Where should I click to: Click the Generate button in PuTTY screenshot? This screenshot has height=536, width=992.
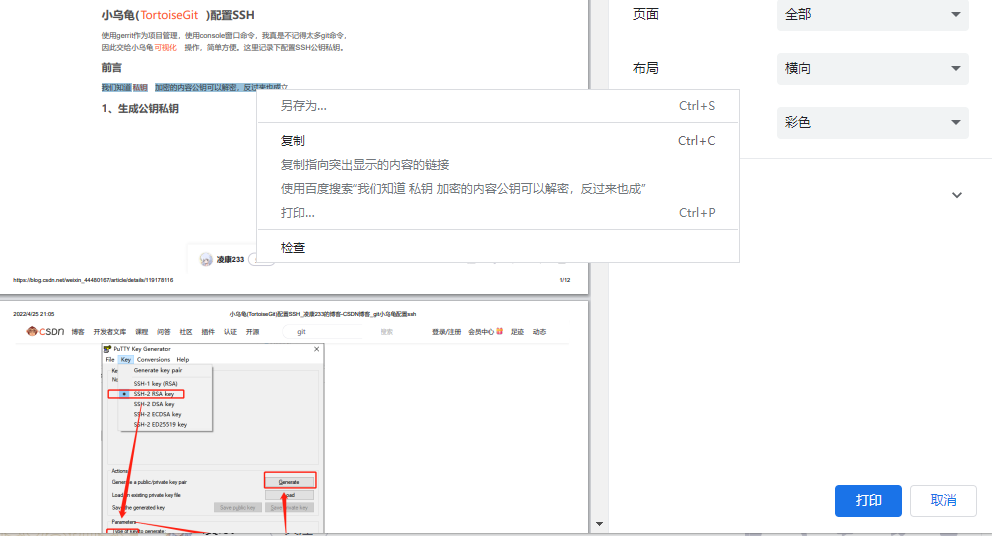(x=290, y=481)
